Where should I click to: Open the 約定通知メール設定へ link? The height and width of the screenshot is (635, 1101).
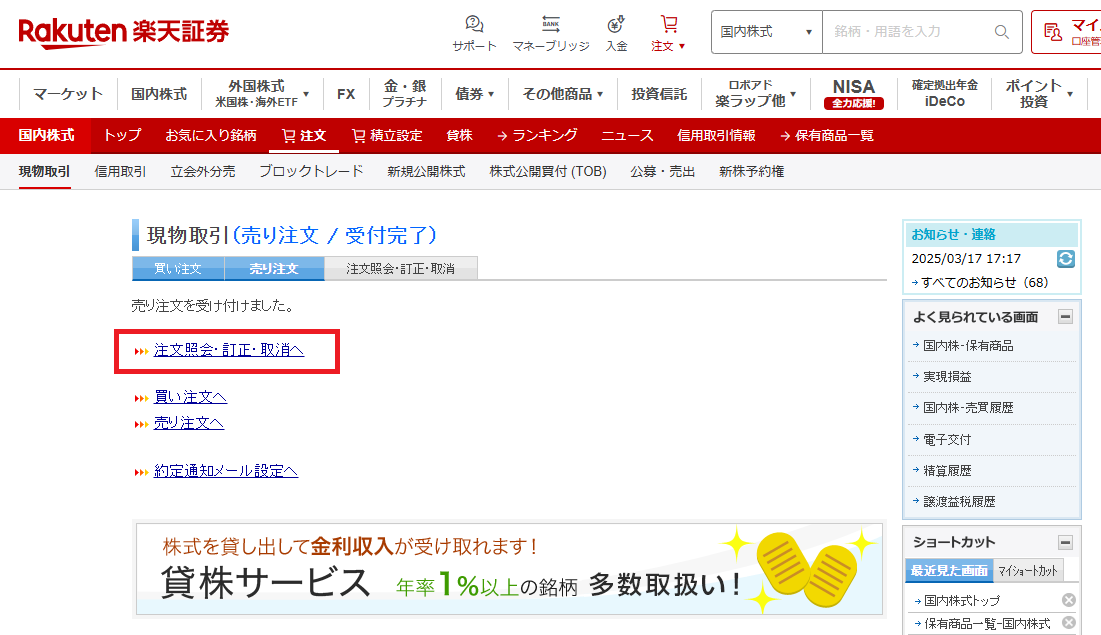click(x=226, y=471)
